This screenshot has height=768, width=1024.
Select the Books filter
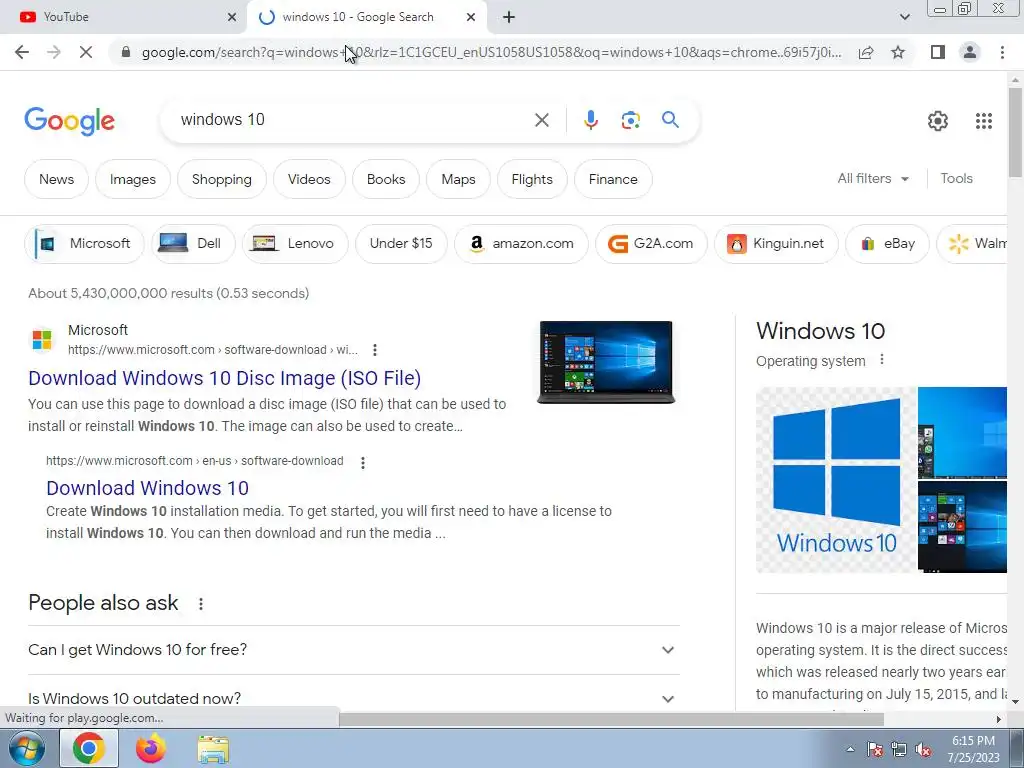(x=386, y=179)
